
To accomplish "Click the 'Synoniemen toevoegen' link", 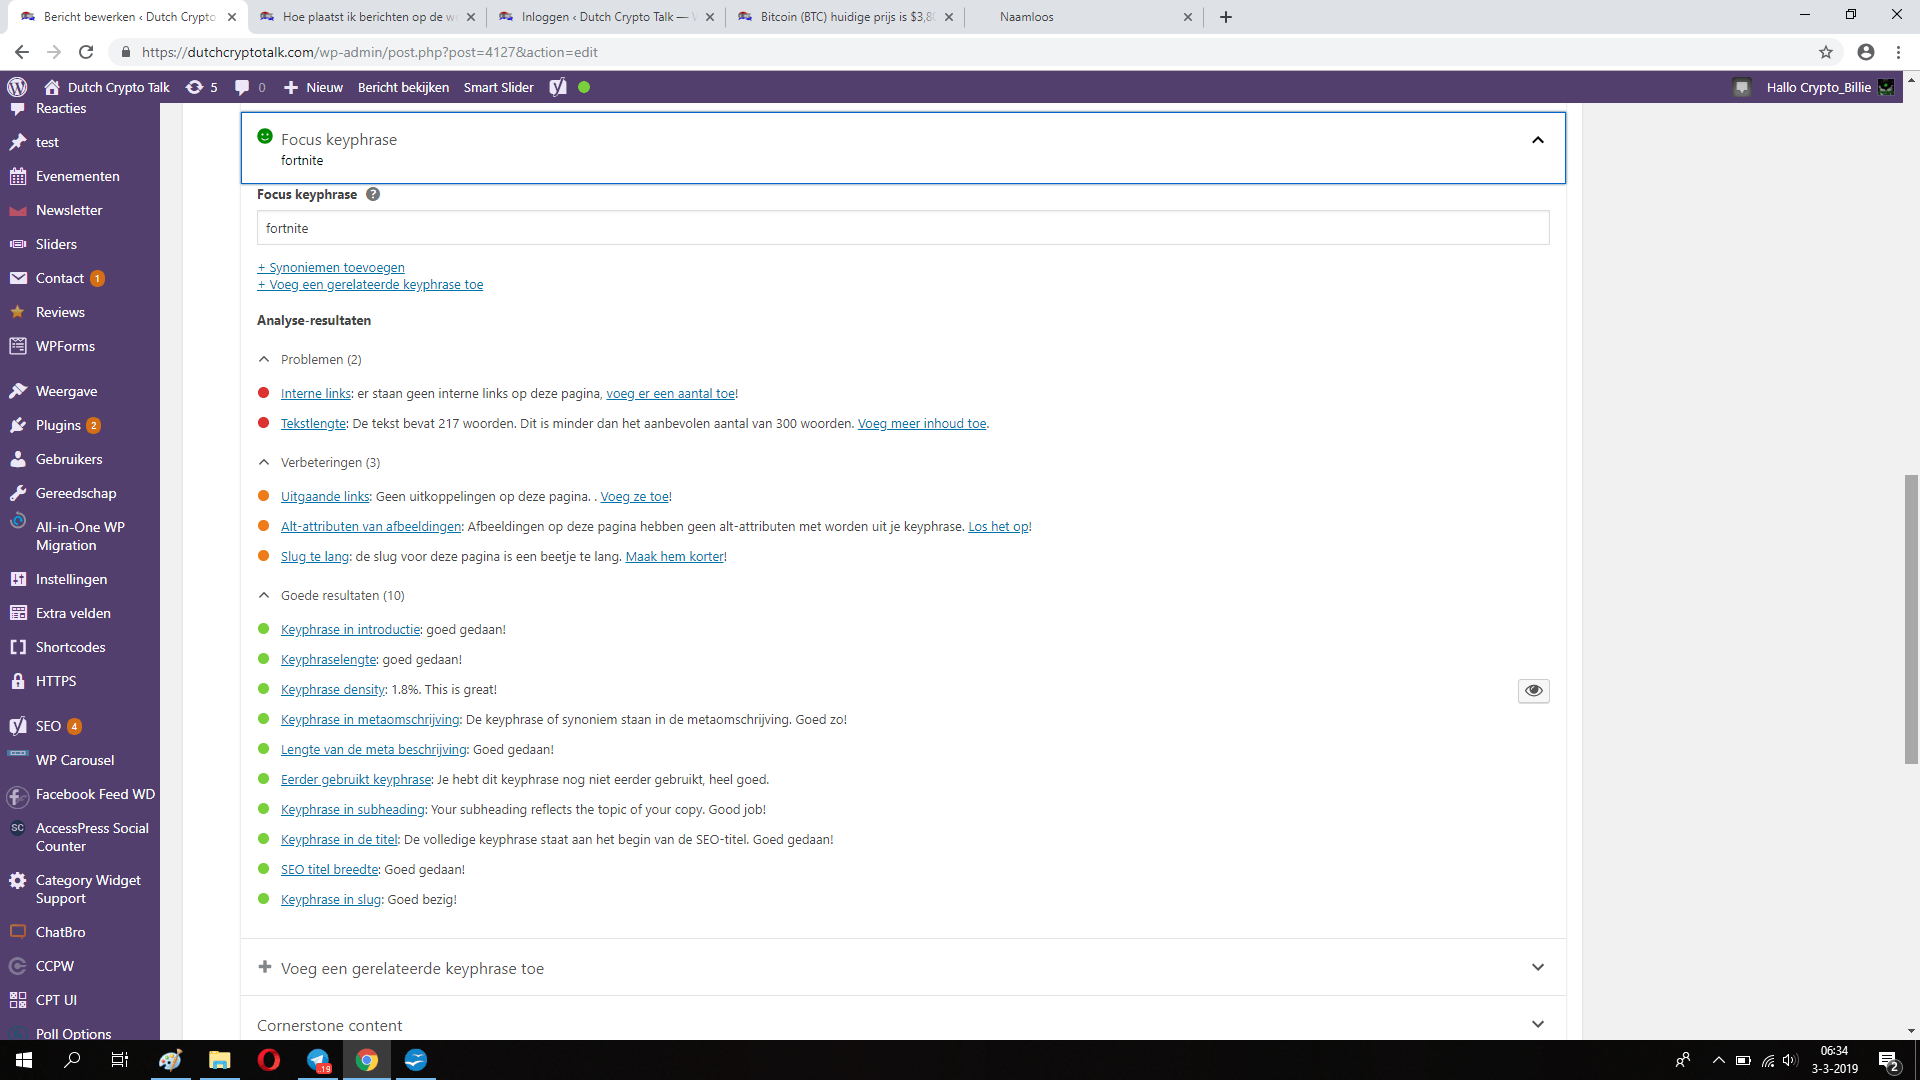I will [331, 267].
